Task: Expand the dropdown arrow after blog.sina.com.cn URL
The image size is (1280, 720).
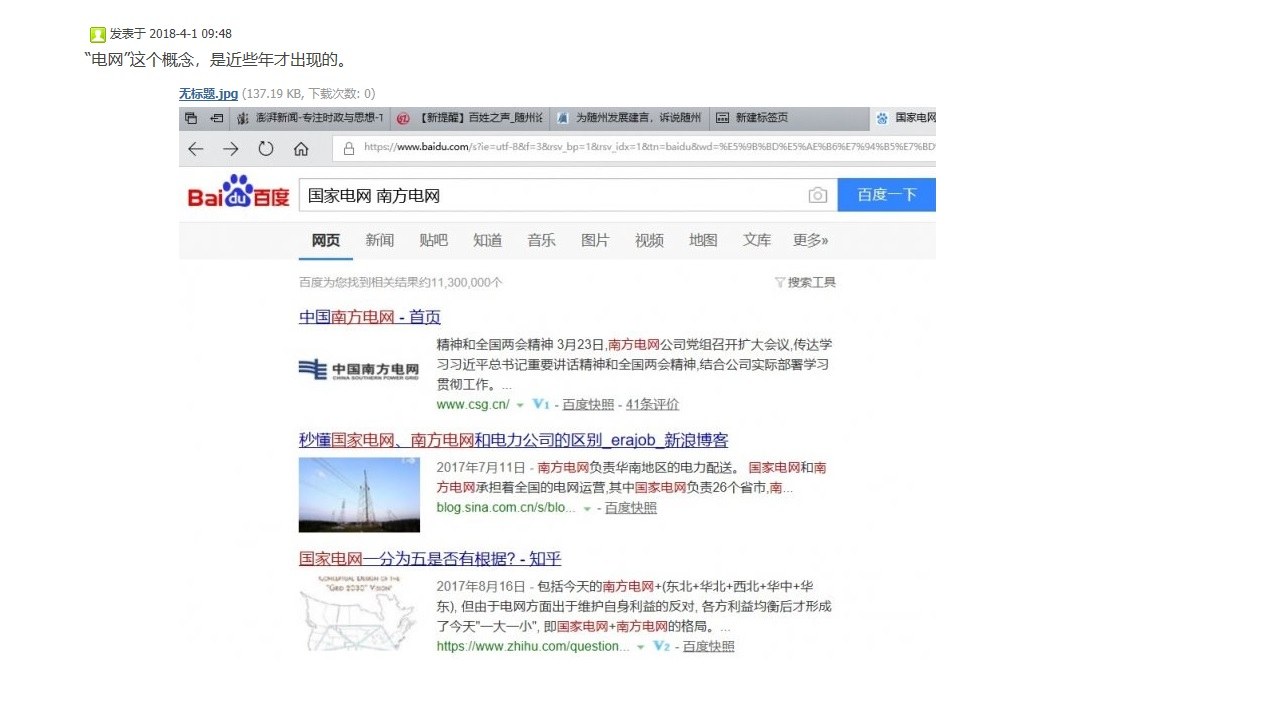Action: coord(587,509)
